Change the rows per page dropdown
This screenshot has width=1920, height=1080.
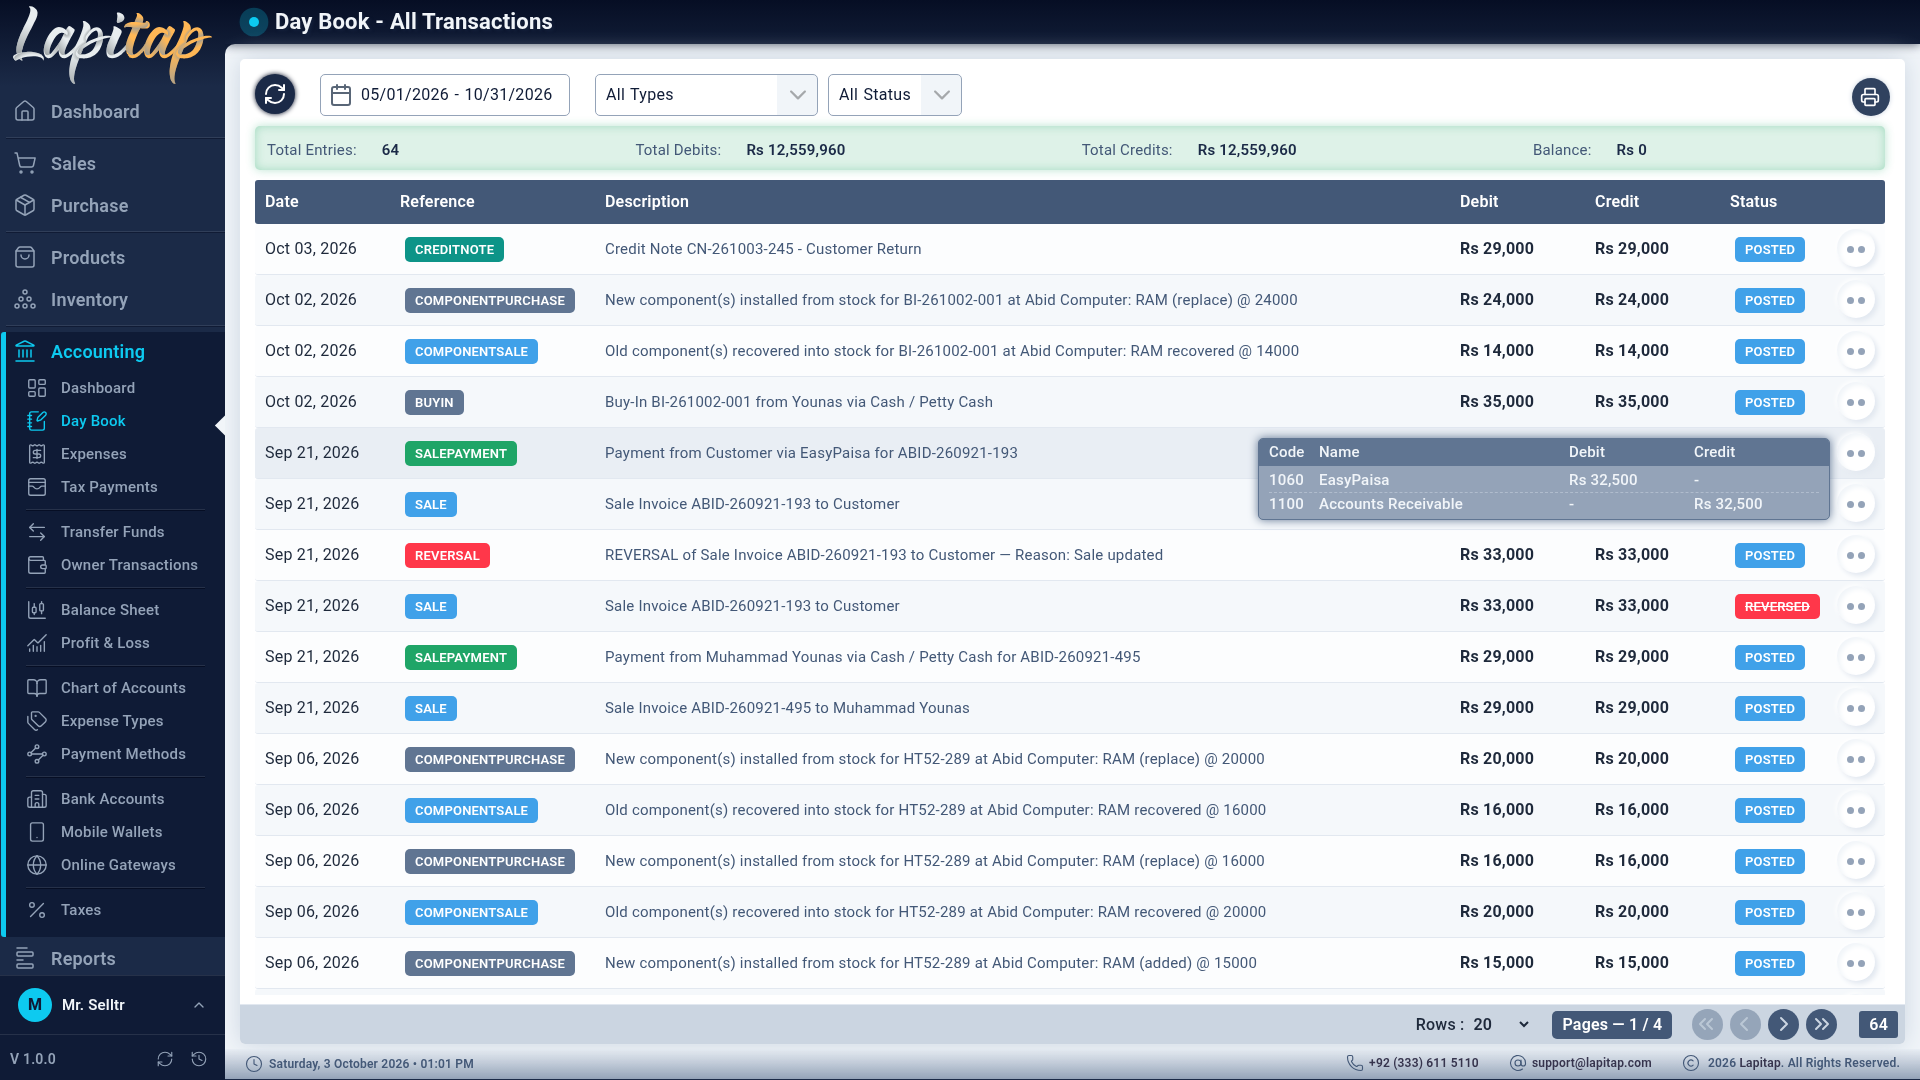point(1500,1025)
